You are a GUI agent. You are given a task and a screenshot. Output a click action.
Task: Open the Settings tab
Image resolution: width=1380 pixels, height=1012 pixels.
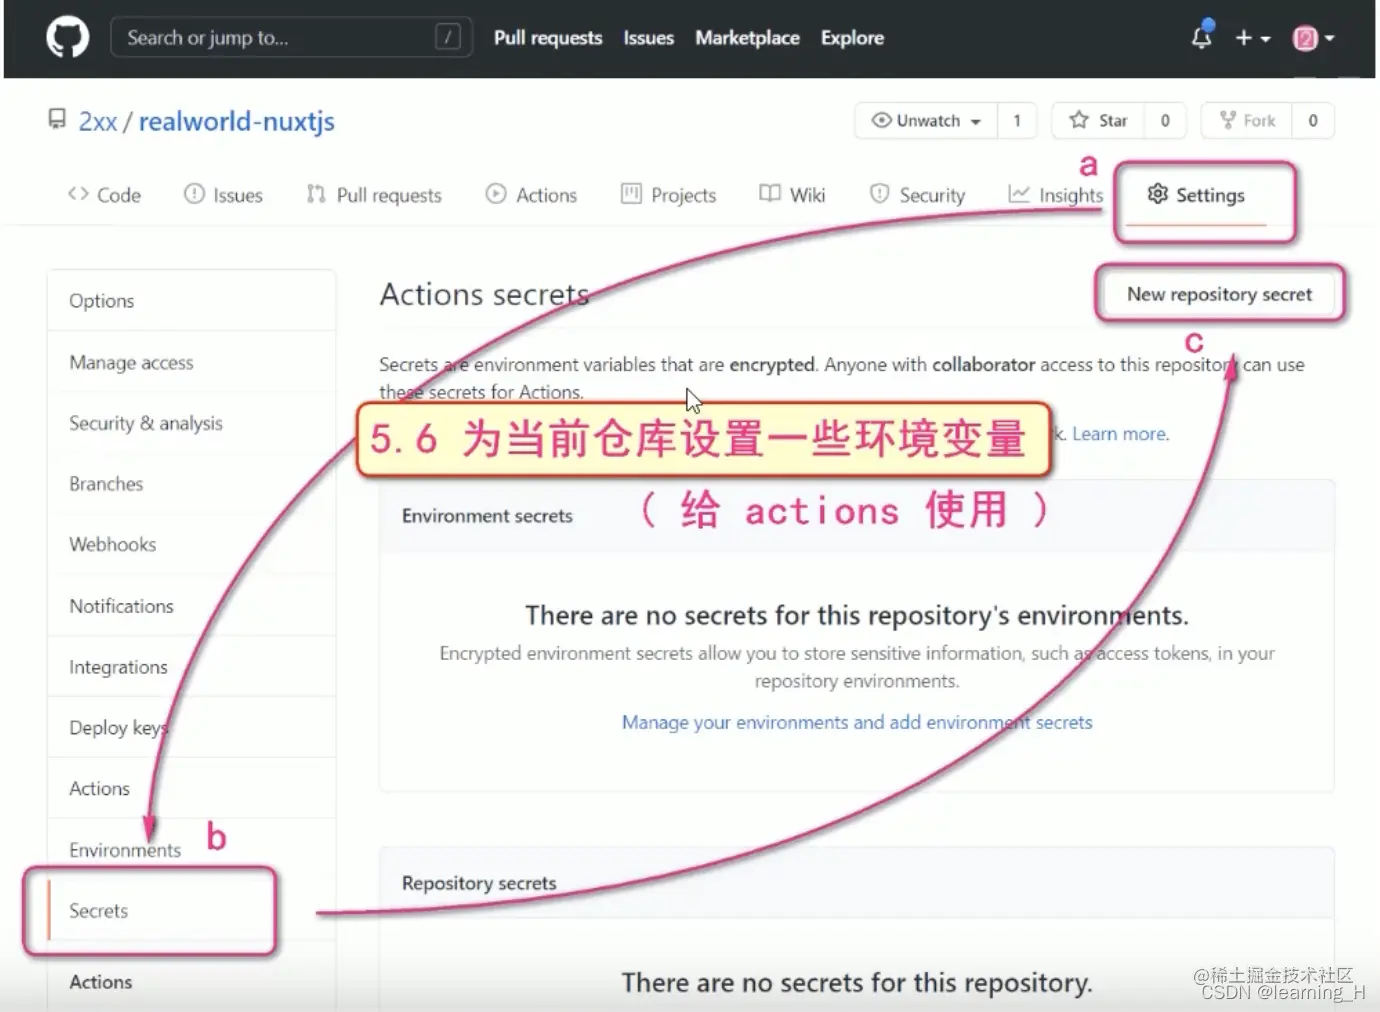point(1196,195)
